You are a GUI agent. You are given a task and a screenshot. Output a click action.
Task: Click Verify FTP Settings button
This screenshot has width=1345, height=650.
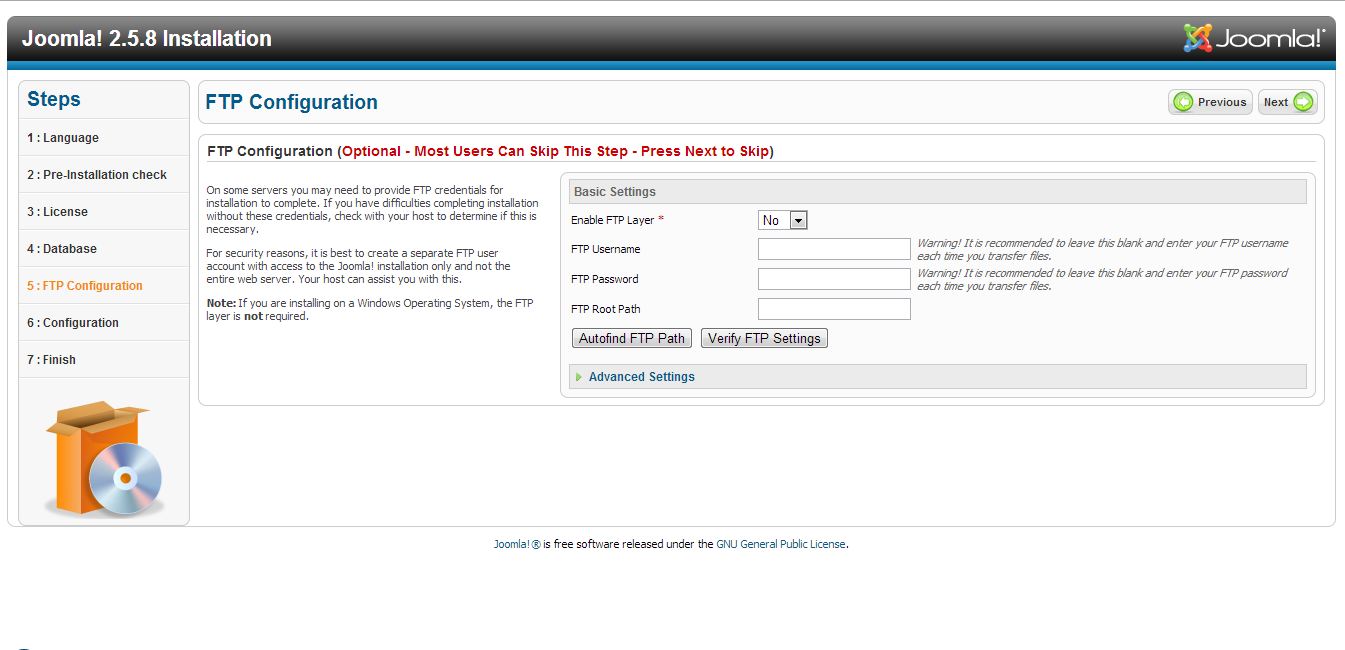[764, 338]
